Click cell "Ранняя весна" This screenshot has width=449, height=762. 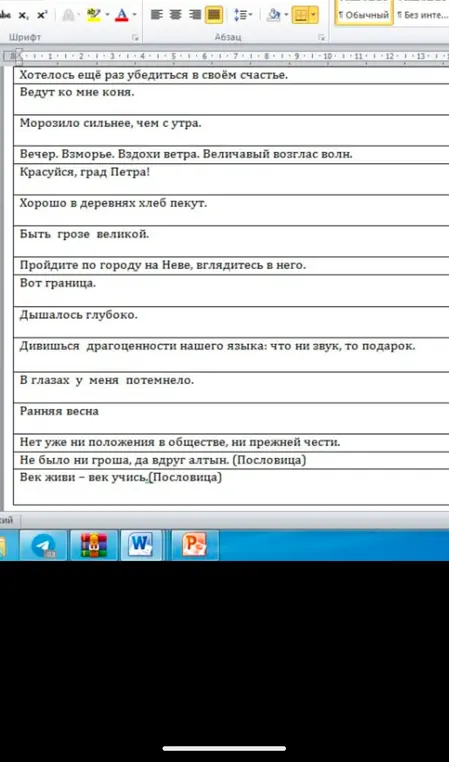click(x=231, y=418)
